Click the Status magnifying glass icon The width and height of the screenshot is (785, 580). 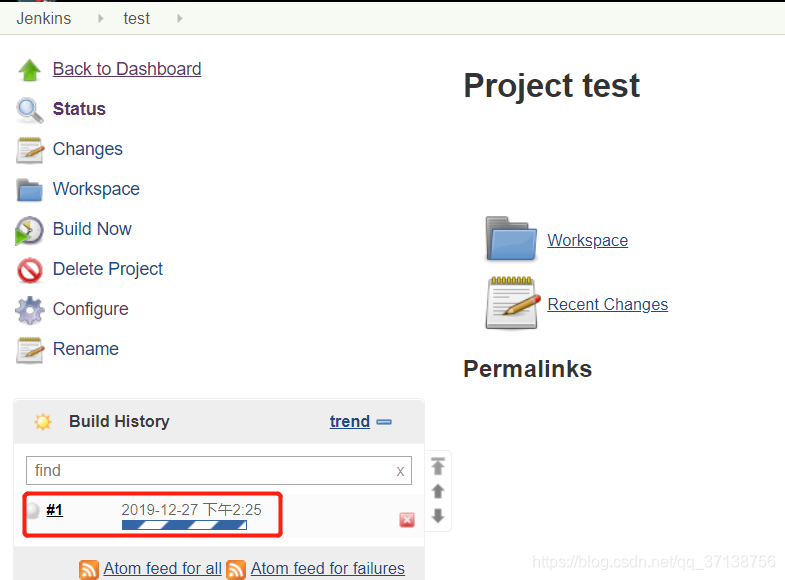(30, 110)
